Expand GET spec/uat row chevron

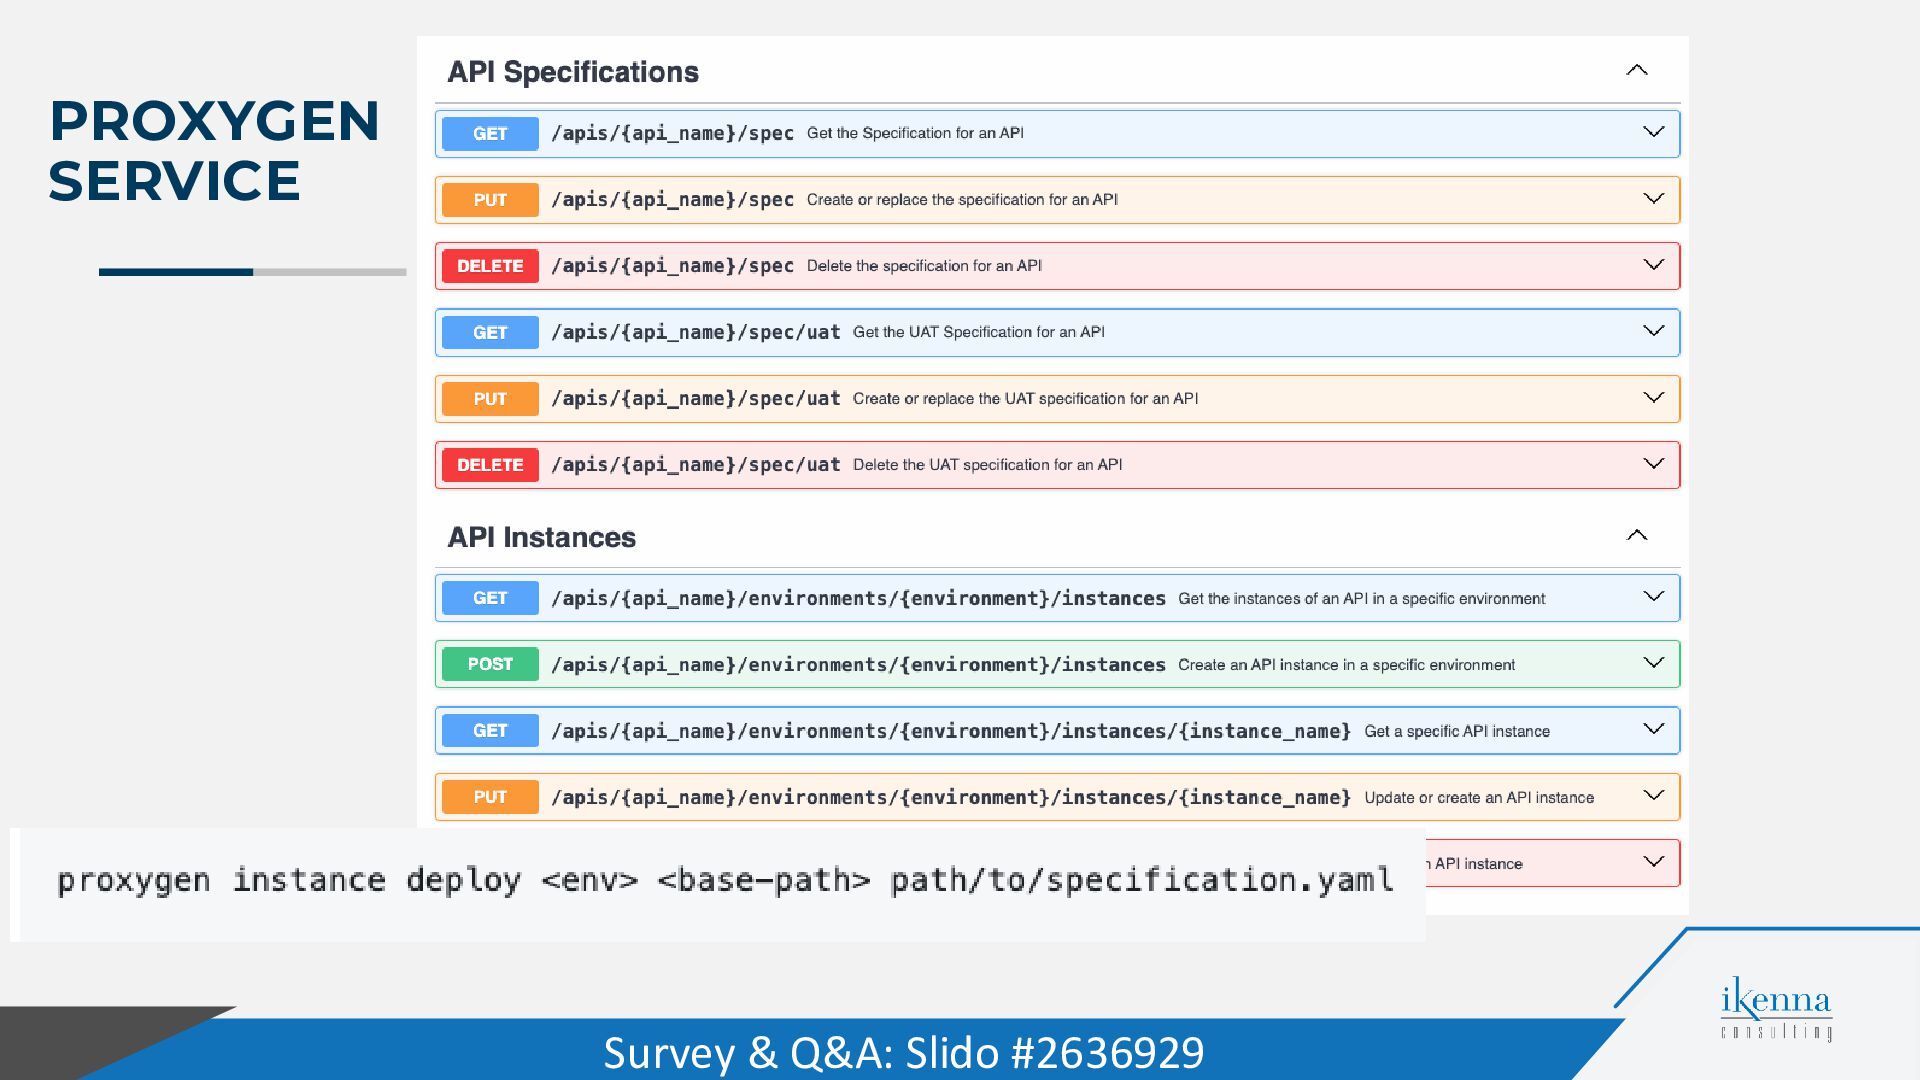click(1653, 331)
